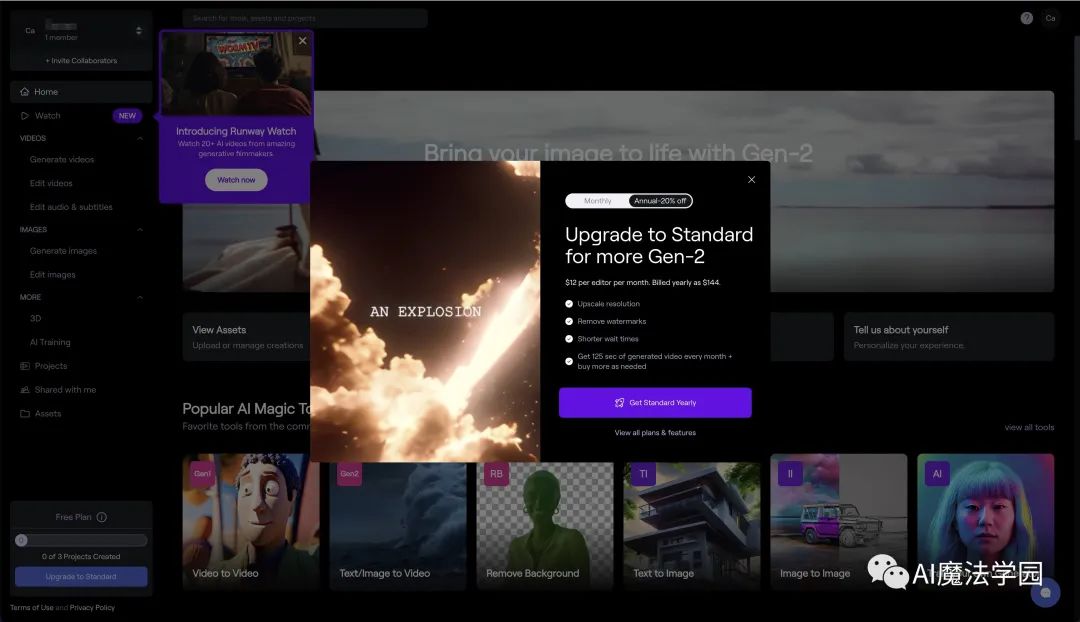Open the Remove Background tool card

click(x=545, y=526)
